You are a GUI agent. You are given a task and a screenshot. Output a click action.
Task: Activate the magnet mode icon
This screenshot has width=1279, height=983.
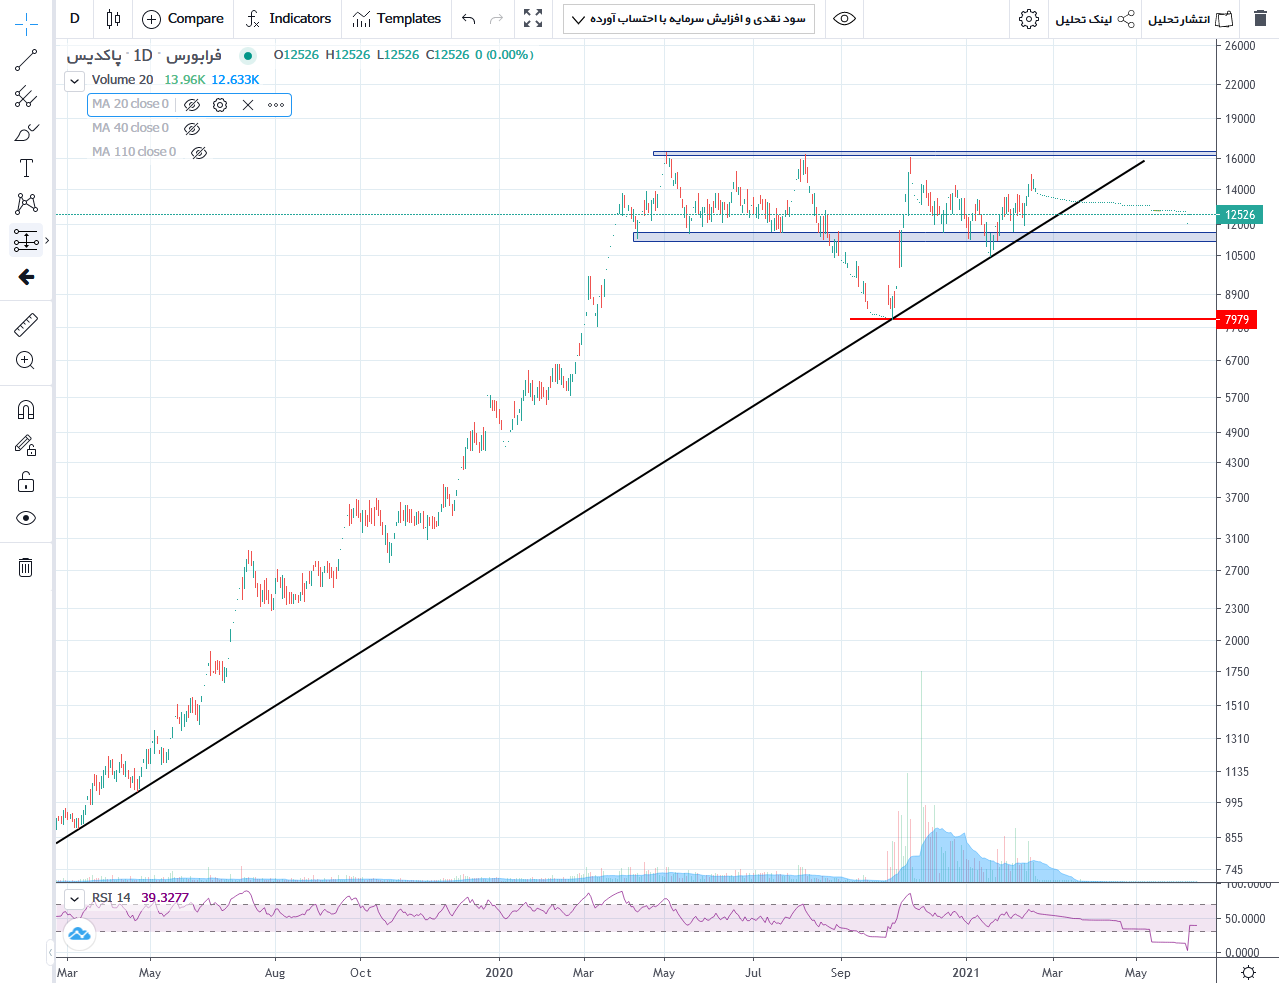(26, 409)
